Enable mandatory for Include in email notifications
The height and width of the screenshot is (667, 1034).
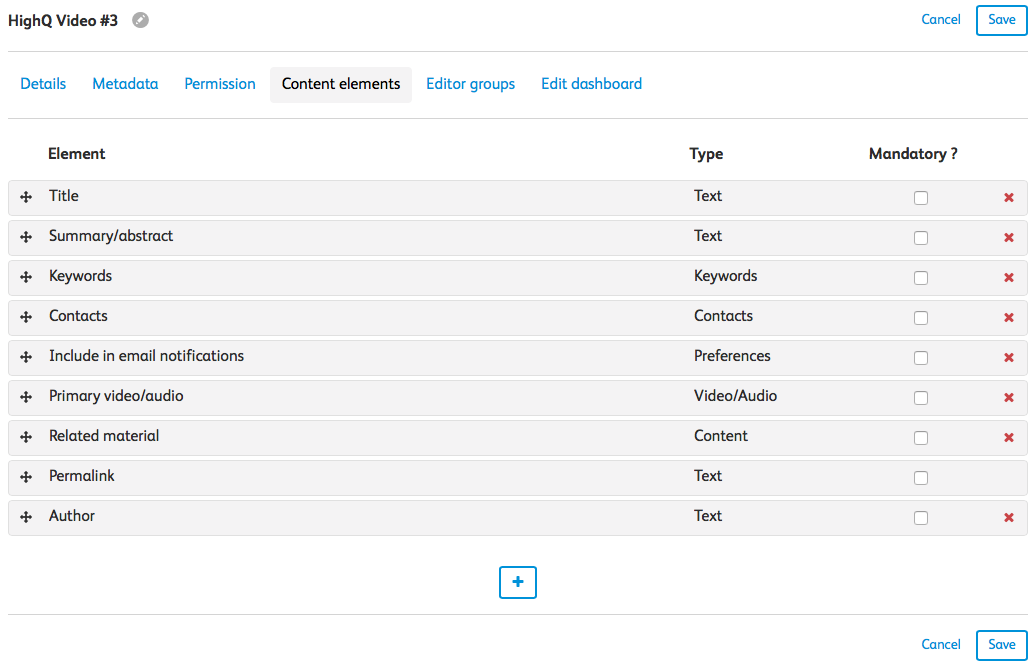(x=921, y=358)
